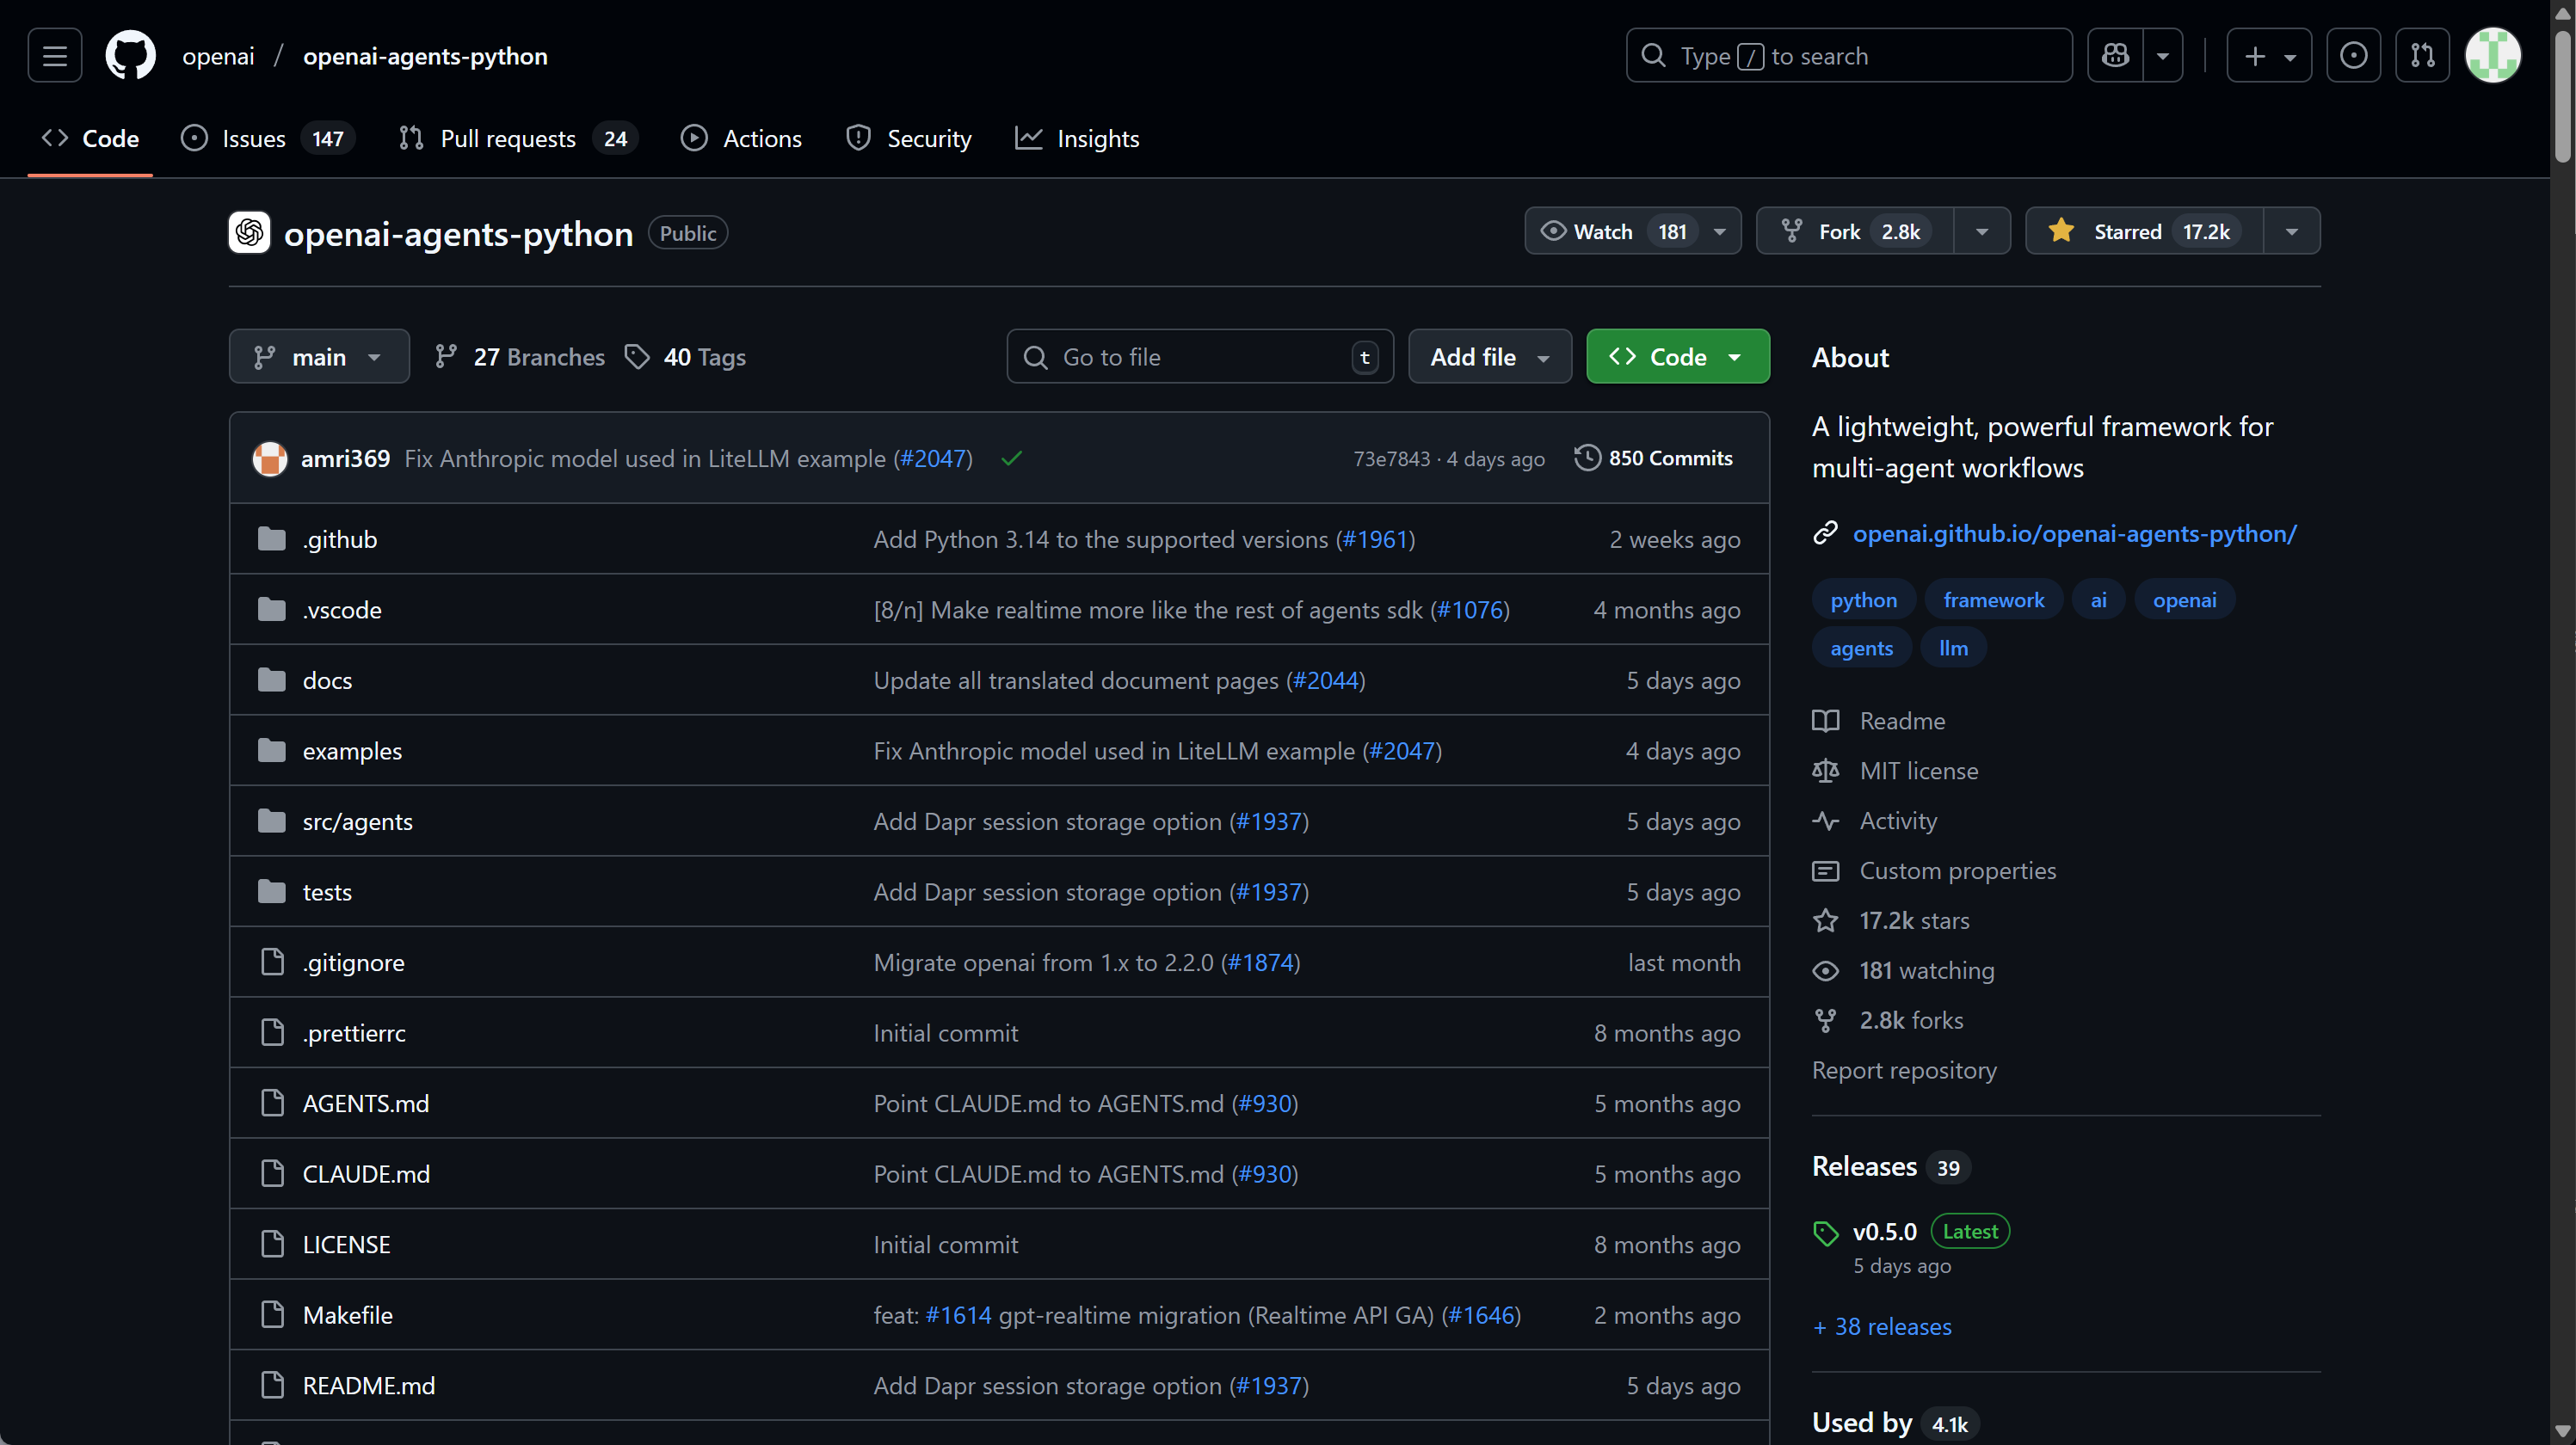Focus the Go to file input
Viewport: 2576px width, 1445px height.
tap(1200, 357)
